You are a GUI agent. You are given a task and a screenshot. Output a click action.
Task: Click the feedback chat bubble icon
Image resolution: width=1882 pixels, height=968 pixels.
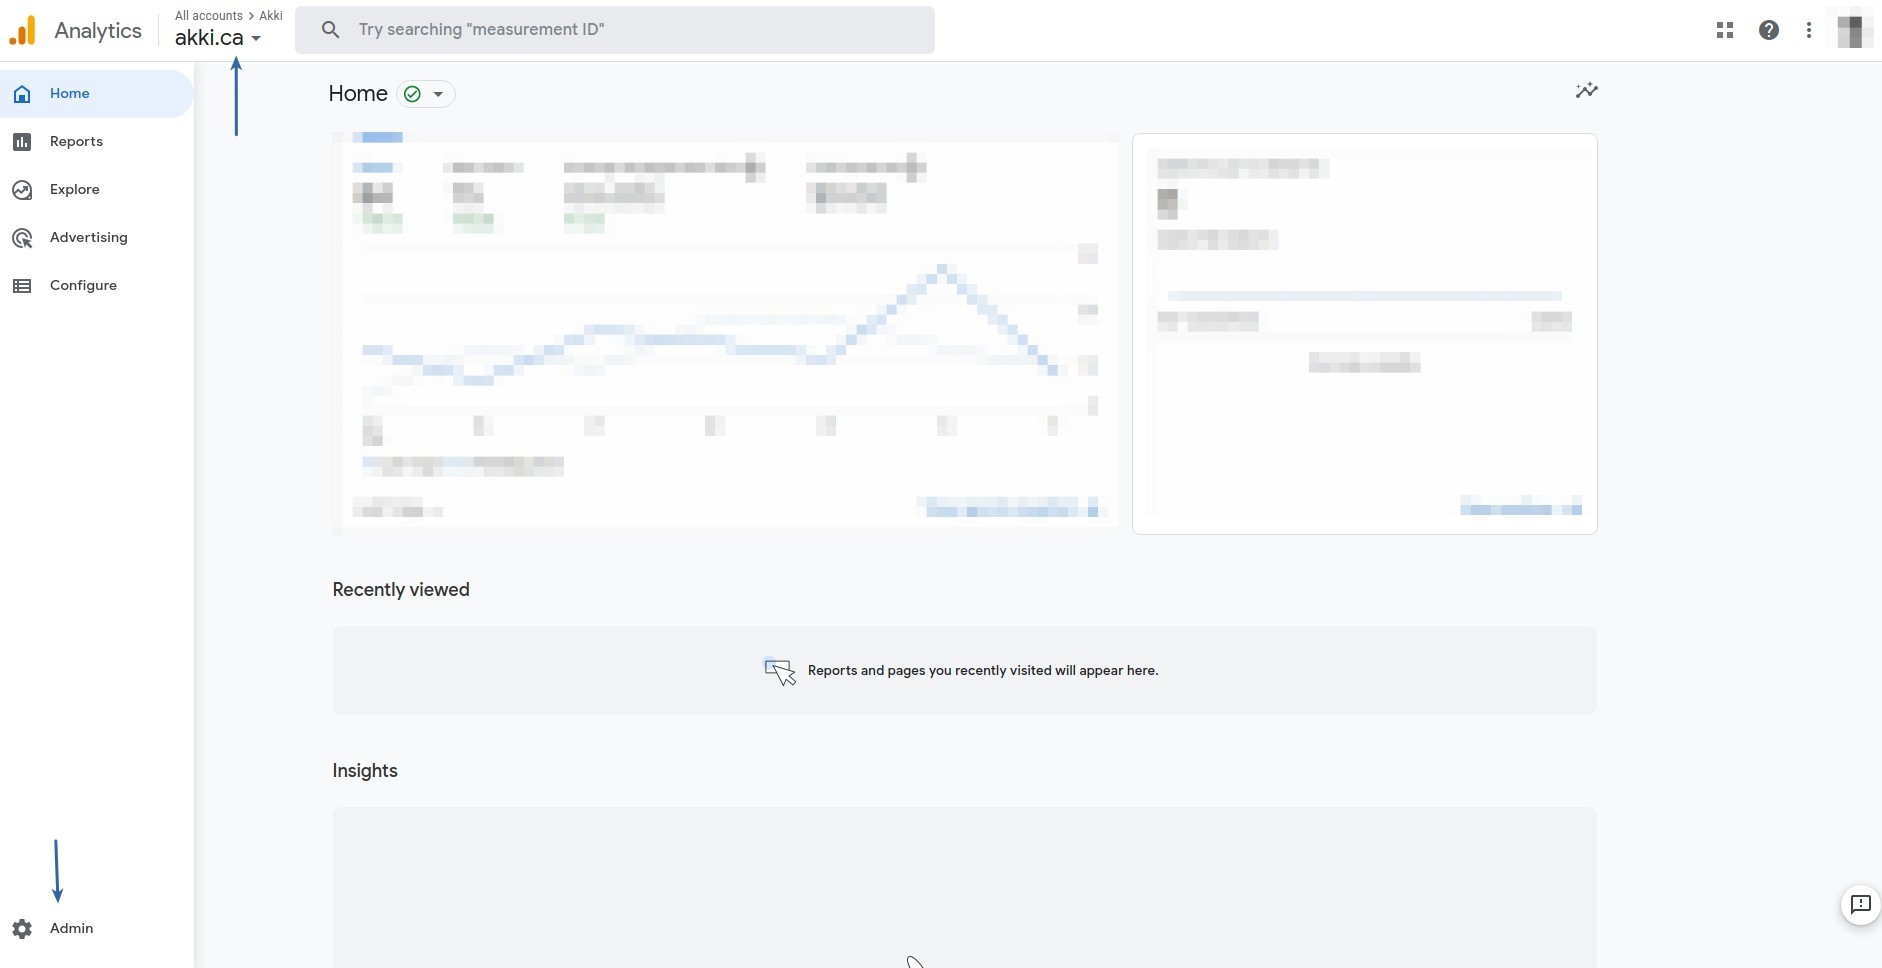(1860, 905)
